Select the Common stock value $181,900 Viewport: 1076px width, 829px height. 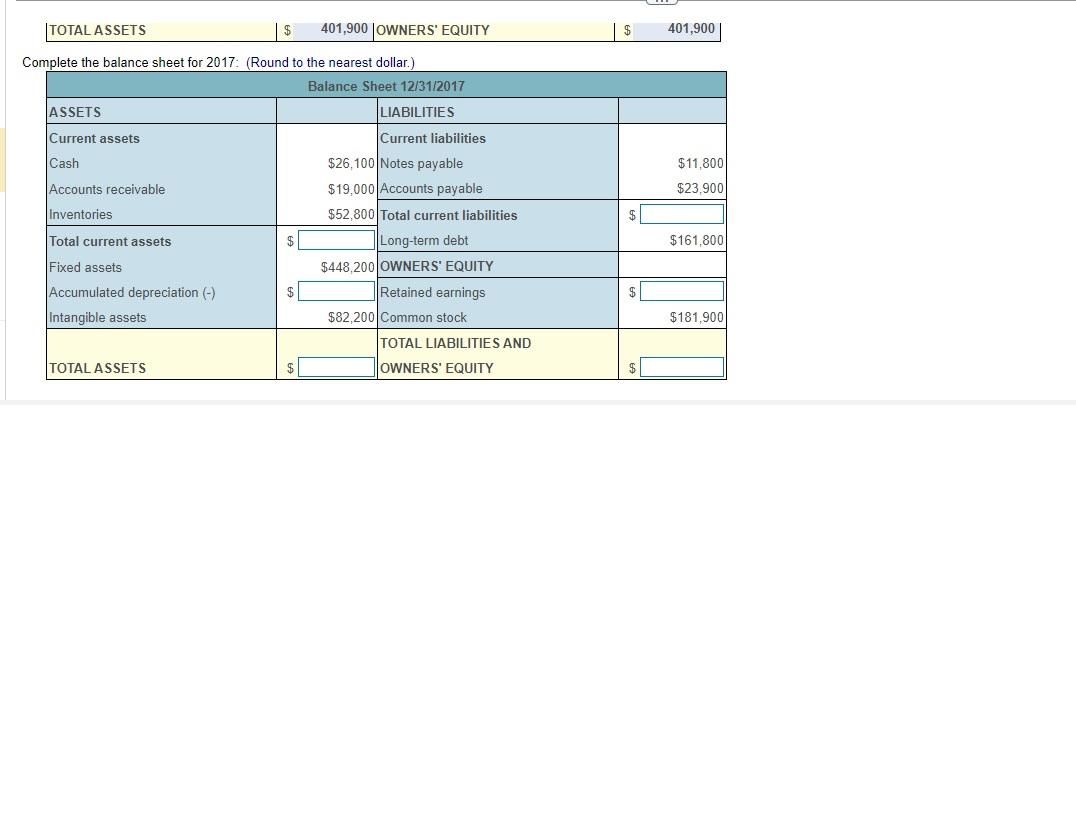coord(697,317)
